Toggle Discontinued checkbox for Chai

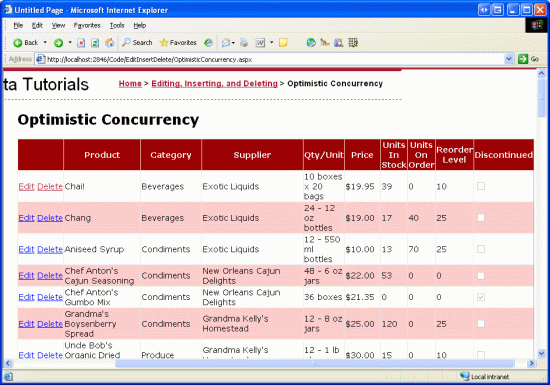[x=481, y=186]
